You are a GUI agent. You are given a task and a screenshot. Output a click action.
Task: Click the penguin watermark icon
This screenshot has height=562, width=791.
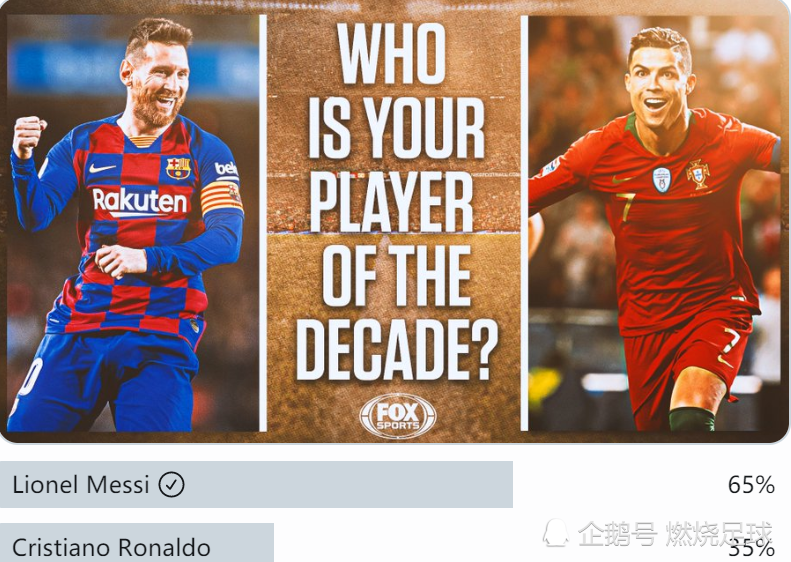(x=556, y=533)
